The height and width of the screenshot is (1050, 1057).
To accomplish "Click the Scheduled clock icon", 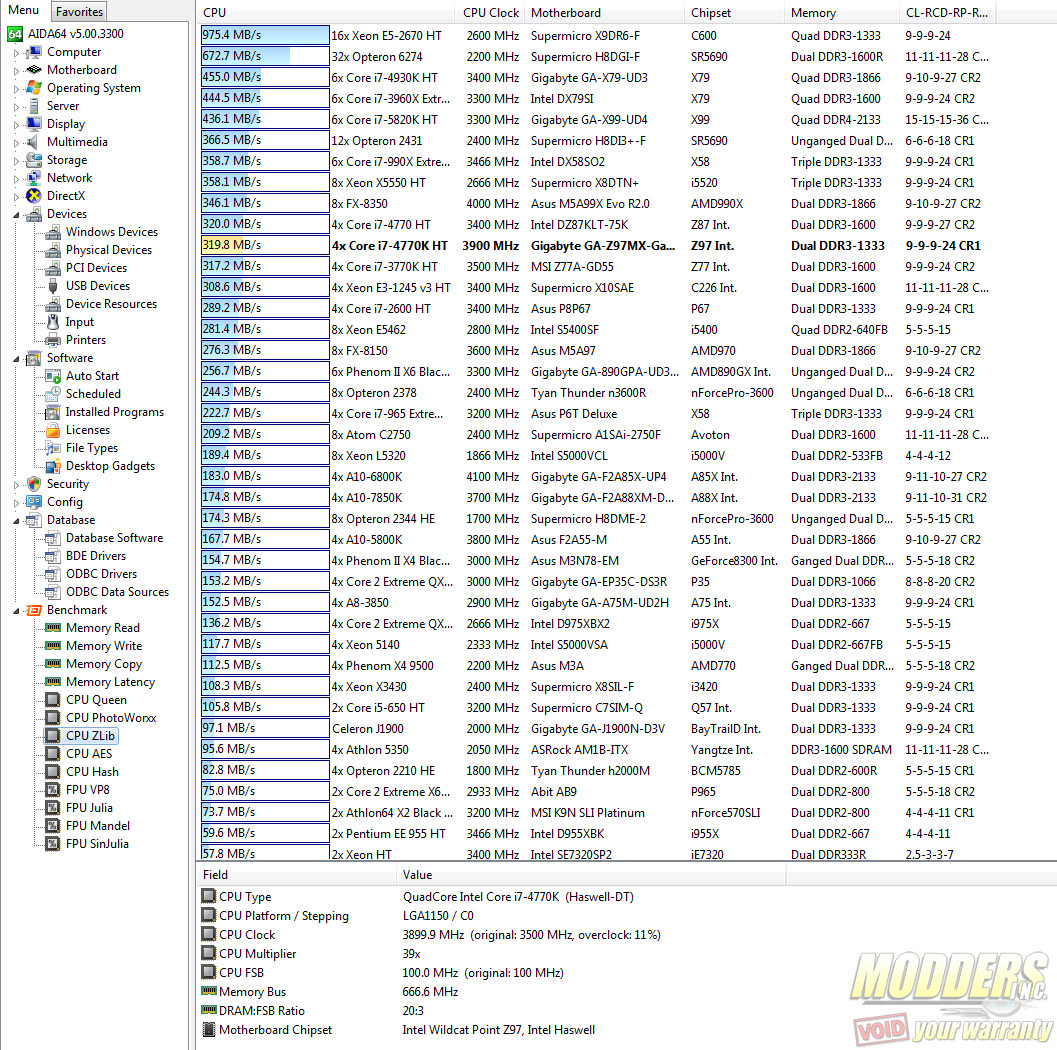I will click(53, 394).
